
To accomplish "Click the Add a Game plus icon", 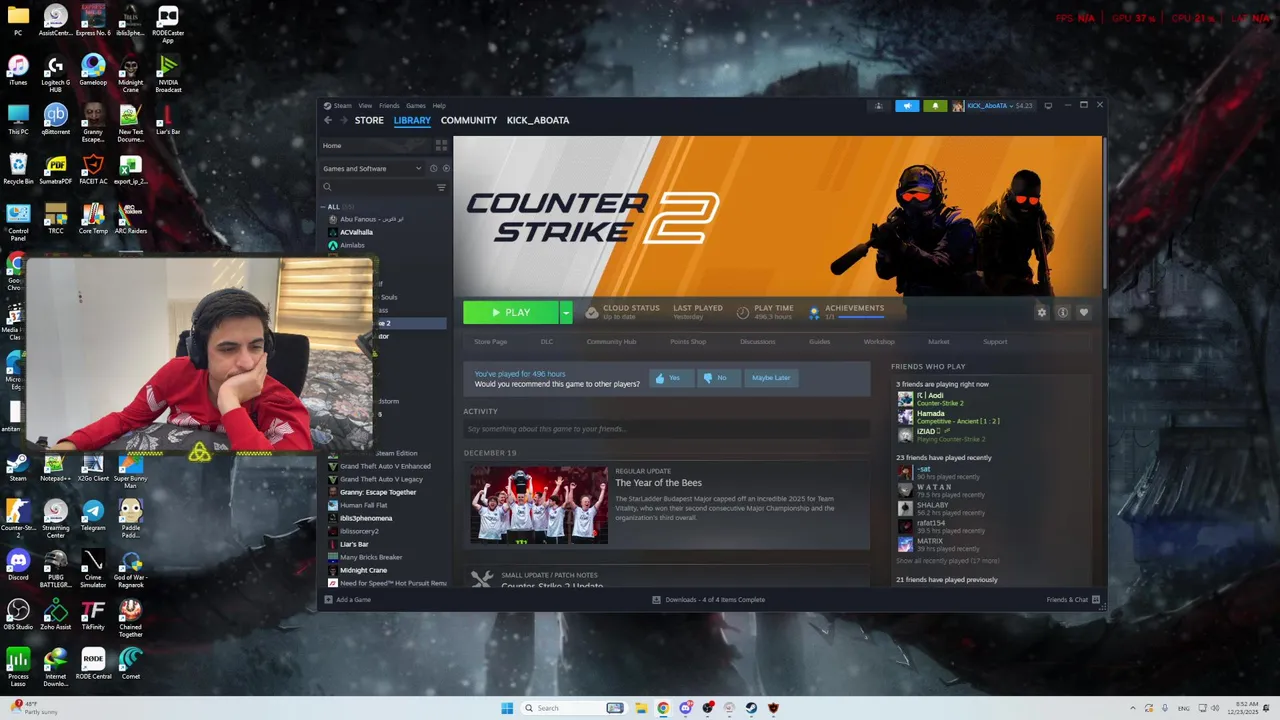I will [x=328, y=600].
